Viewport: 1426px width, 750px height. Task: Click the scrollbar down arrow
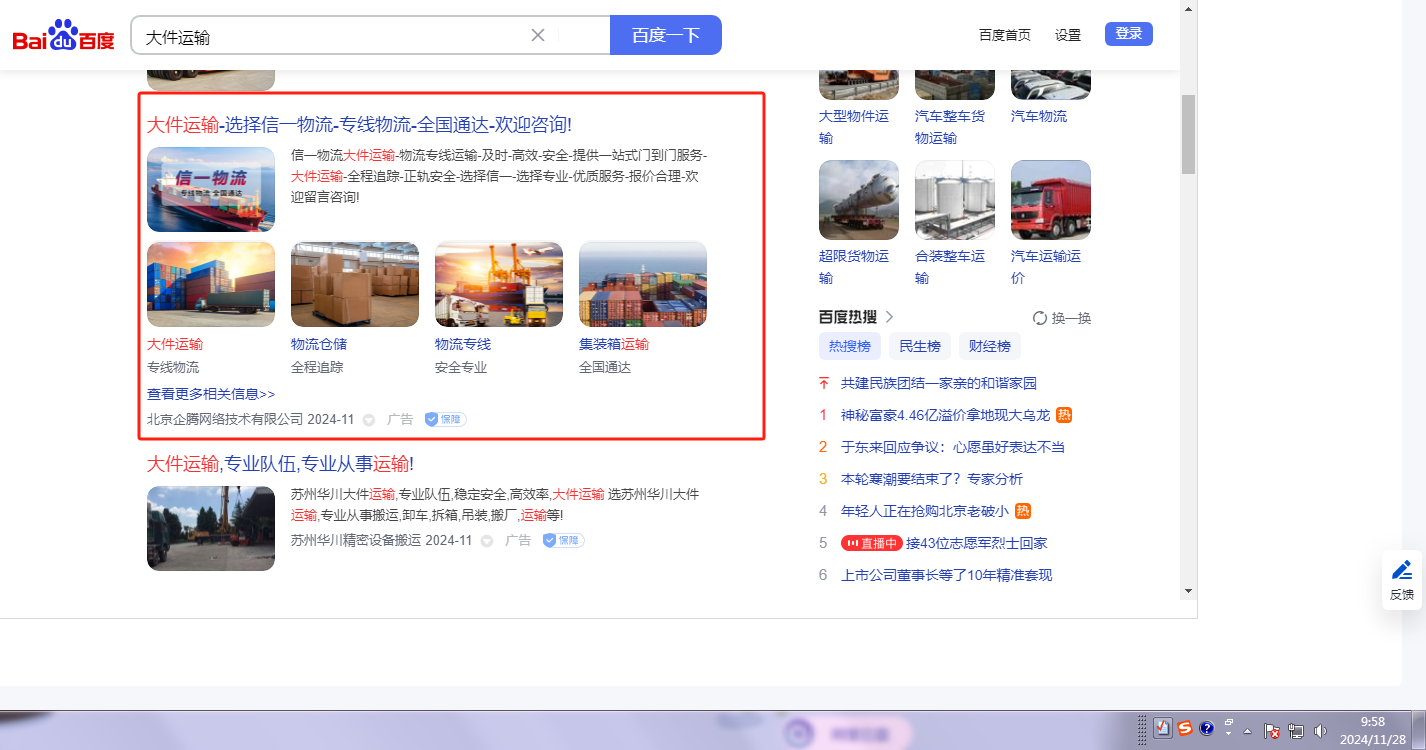tap(1188, 591)
